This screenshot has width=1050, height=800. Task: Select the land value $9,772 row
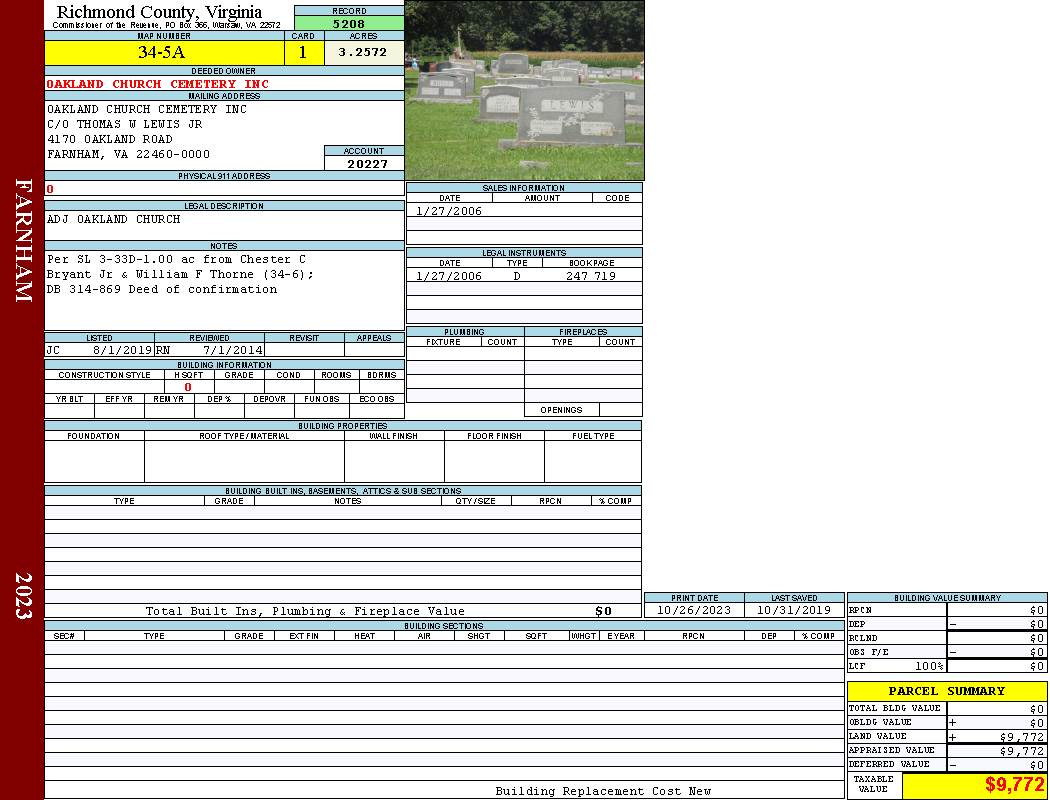(x=946, y=737)
